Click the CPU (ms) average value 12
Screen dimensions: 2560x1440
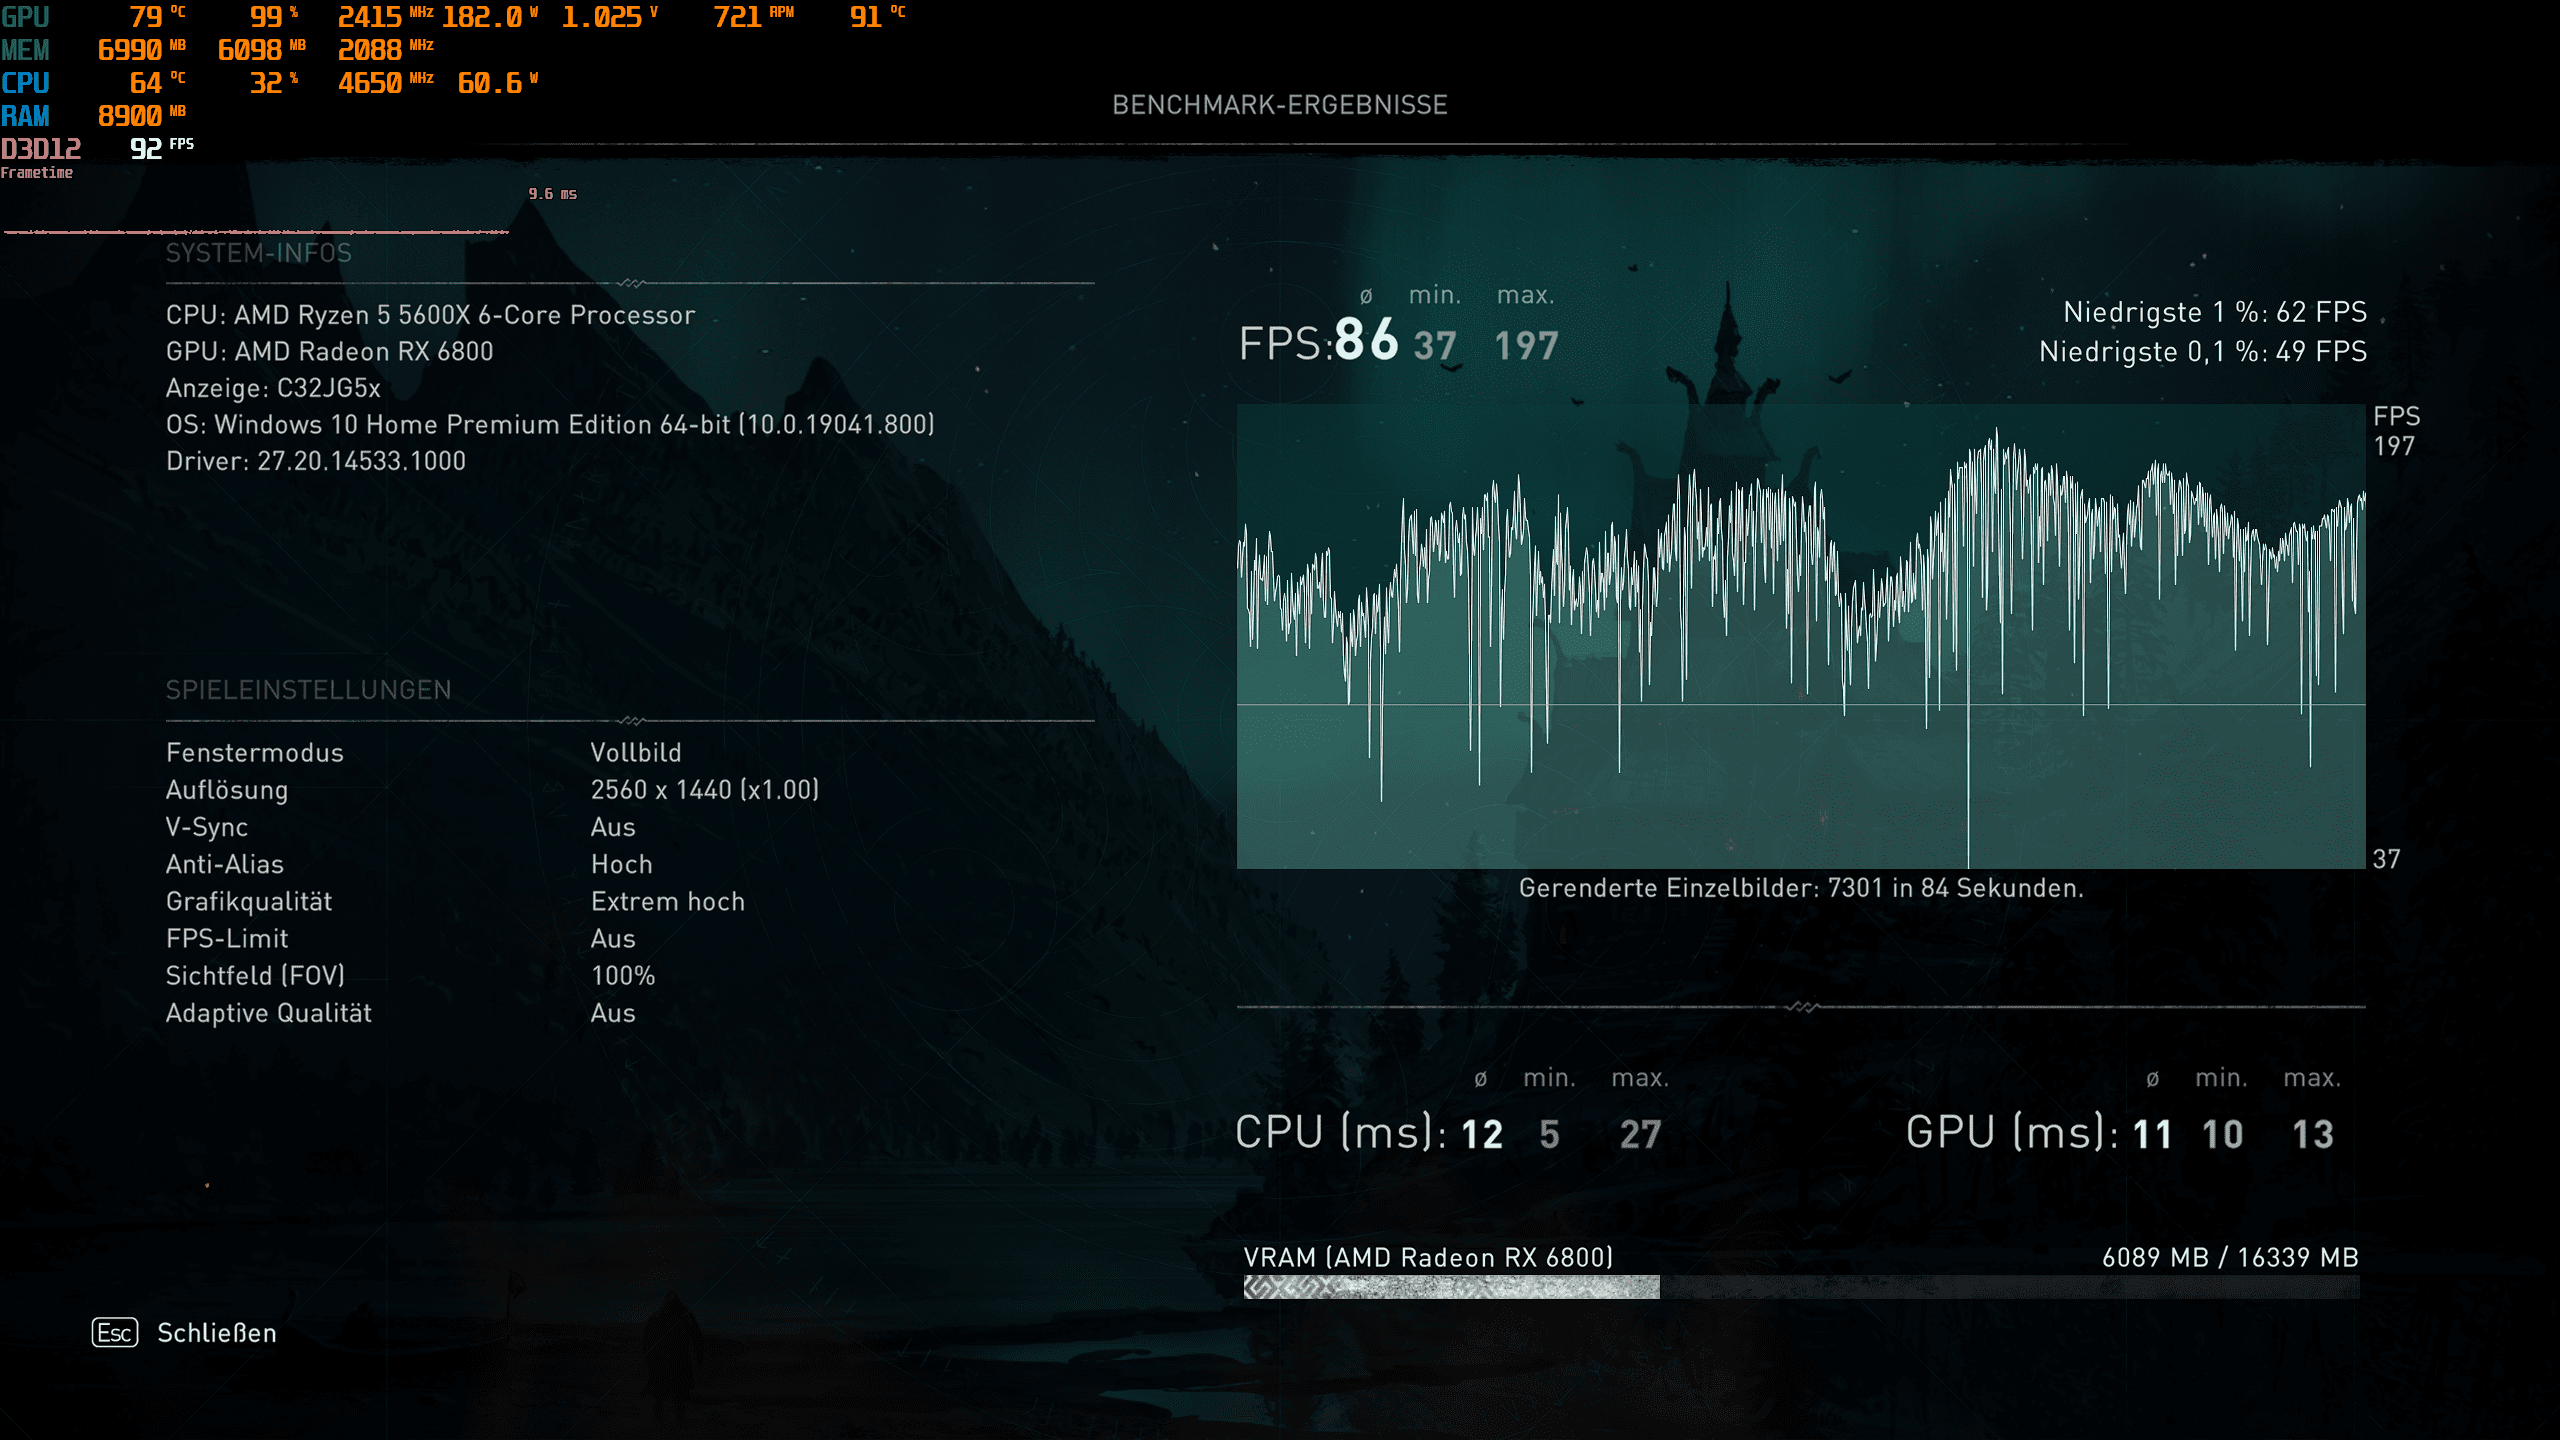coord(1482,1134)
